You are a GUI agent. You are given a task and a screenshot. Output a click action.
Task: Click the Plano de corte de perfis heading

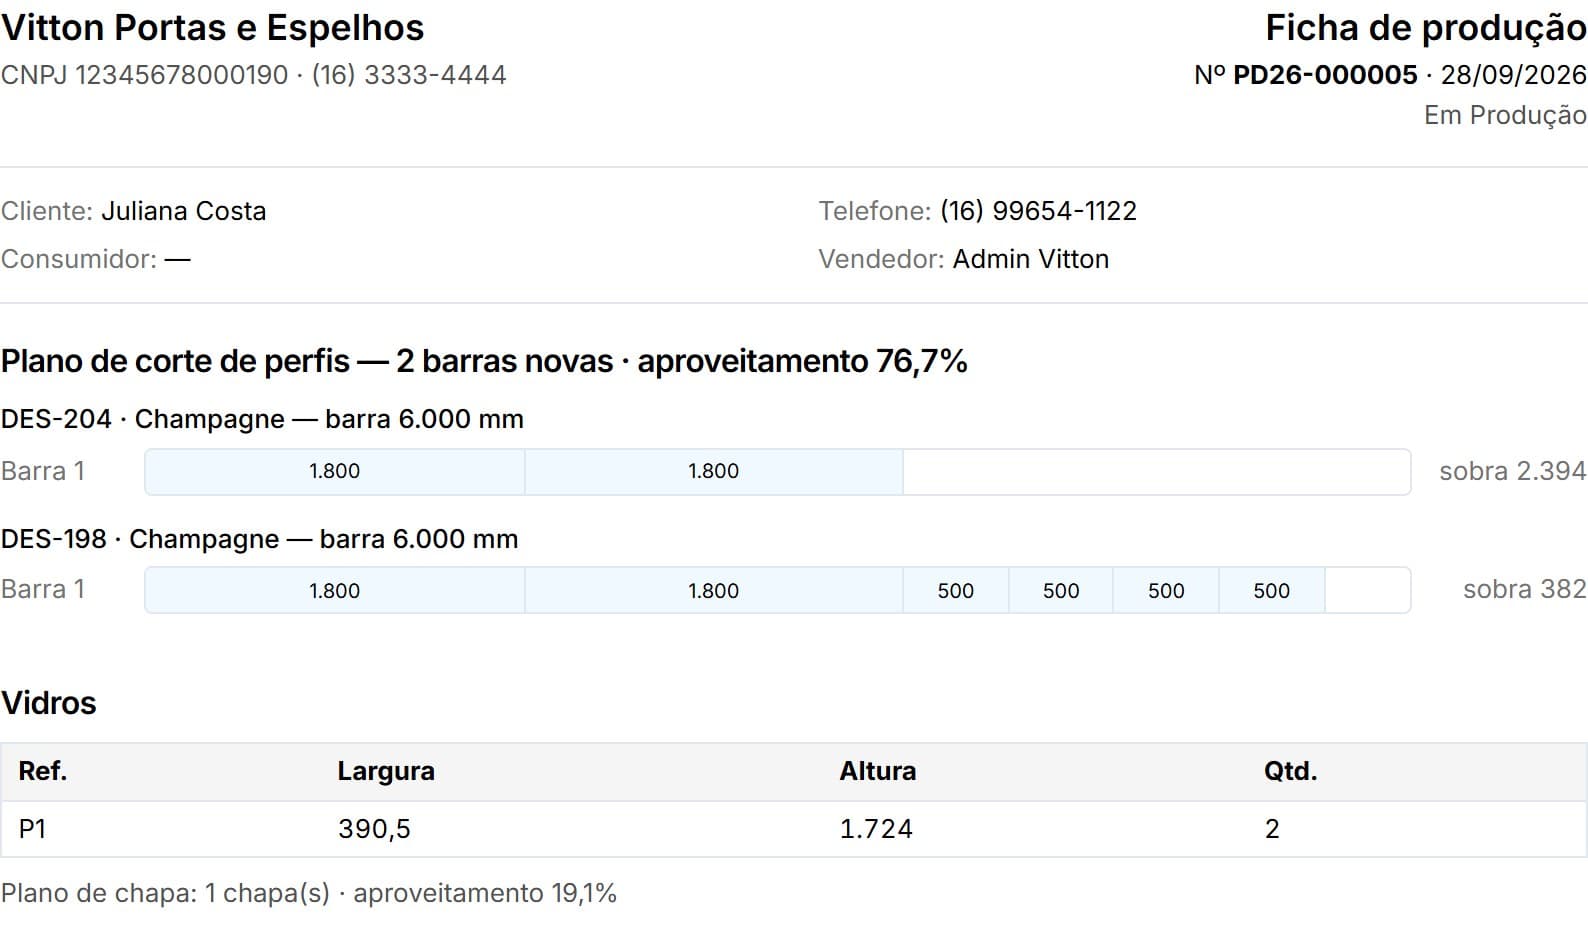coord(484,361)
